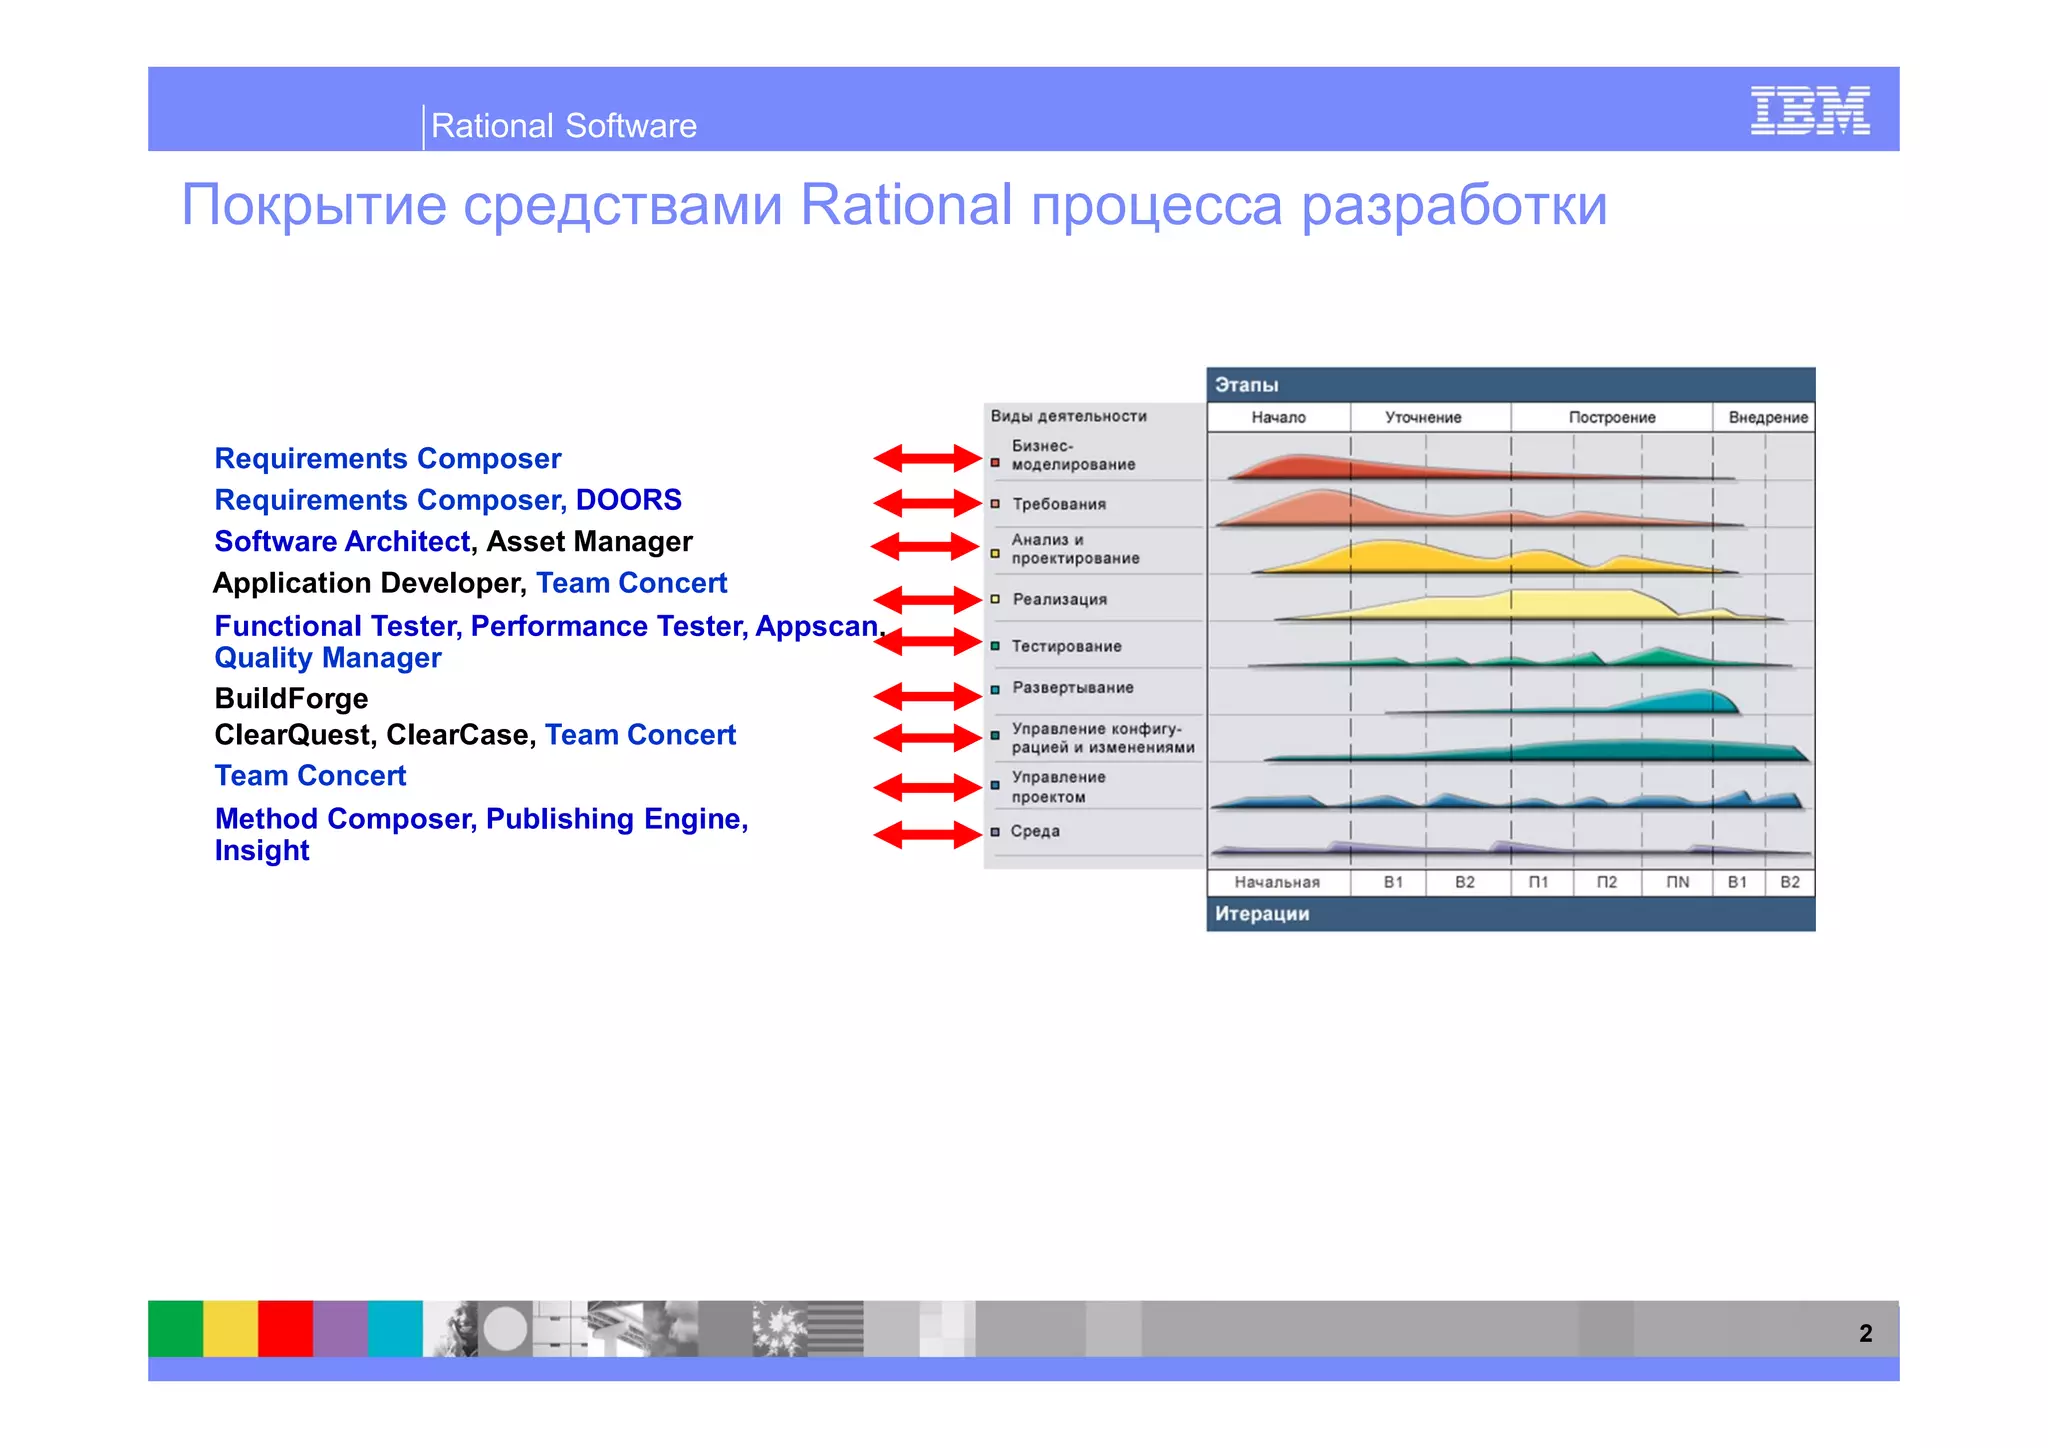This screenshot has width=2048, height=1448.
Task: Click the red arrow pointing to Среда
Action: (x=926, y=834)
